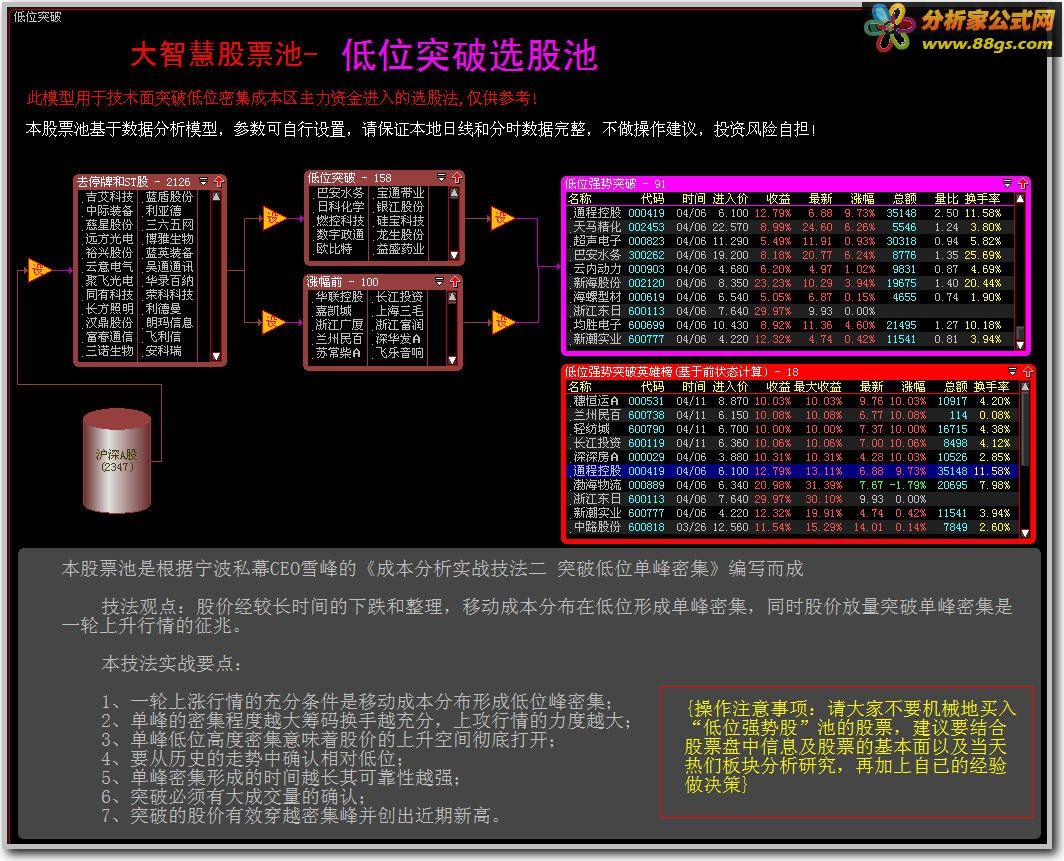Select 兰州民百 600738 row

(791, 415)
